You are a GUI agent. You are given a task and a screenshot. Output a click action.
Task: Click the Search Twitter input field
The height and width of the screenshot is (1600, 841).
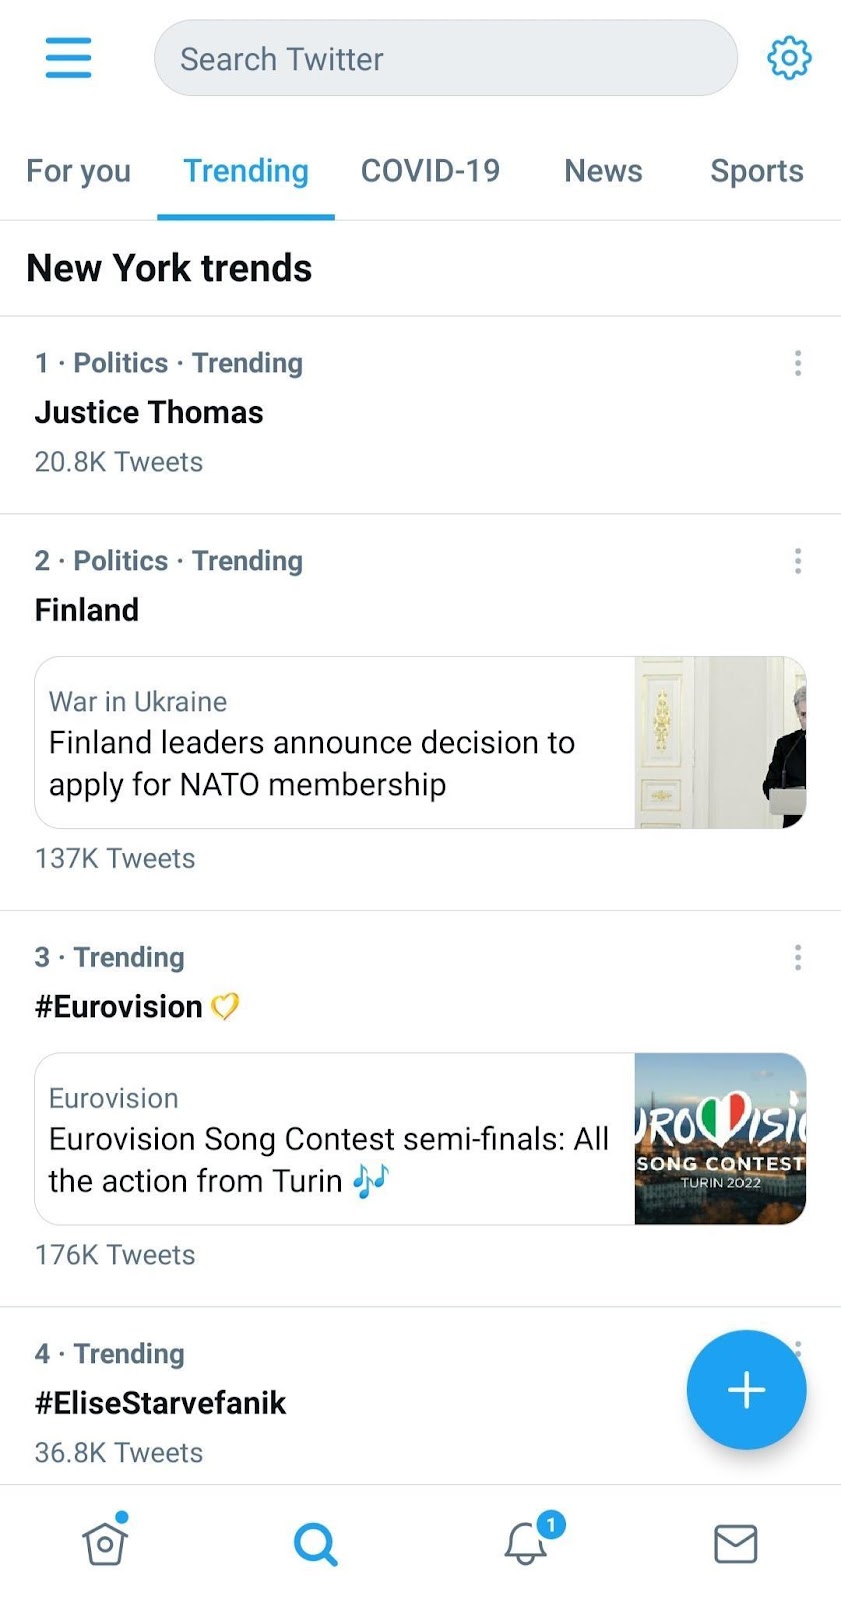click(x=445, y=59)
